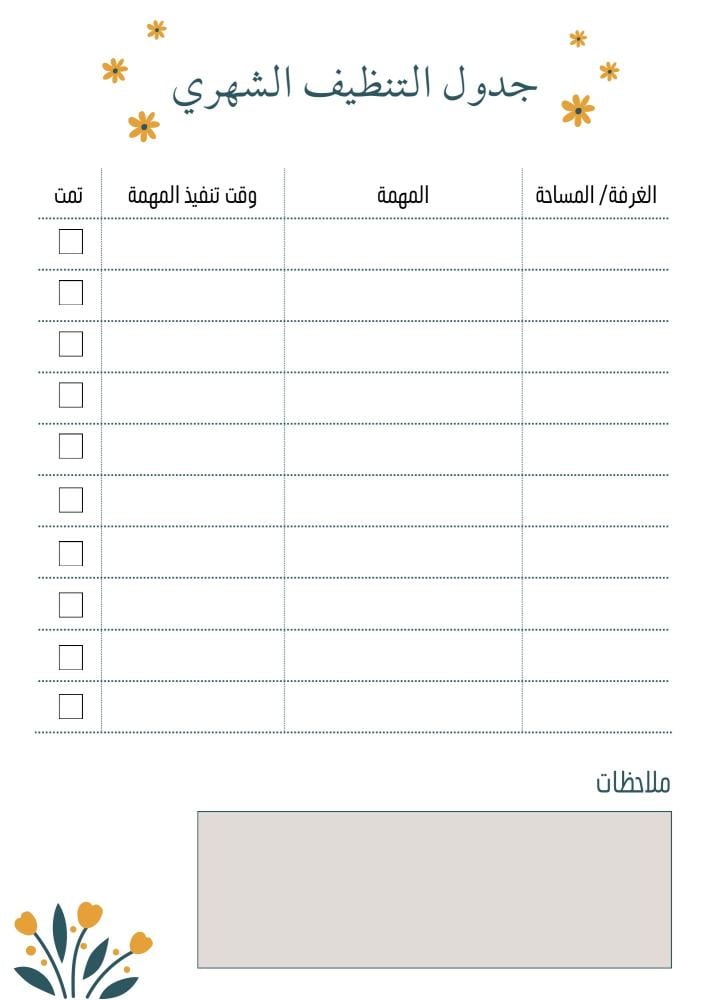
Task: Click inside the gray ملاحظات notes box
Action: [x=434, y=890]
